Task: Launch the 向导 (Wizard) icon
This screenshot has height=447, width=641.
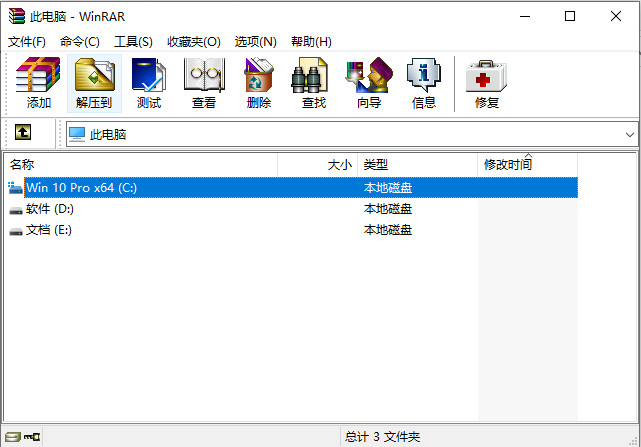Action: (370, 75)
